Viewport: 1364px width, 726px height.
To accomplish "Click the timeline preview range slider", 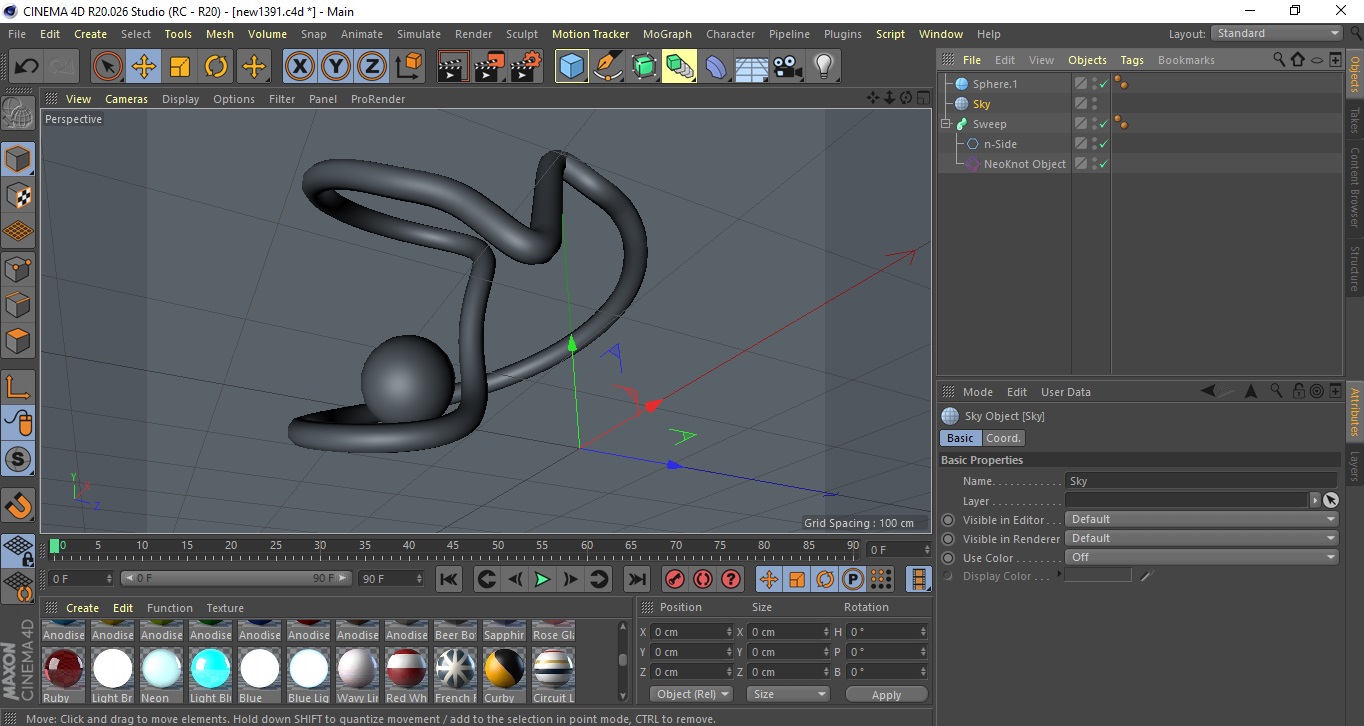I will tap(237, 578).
